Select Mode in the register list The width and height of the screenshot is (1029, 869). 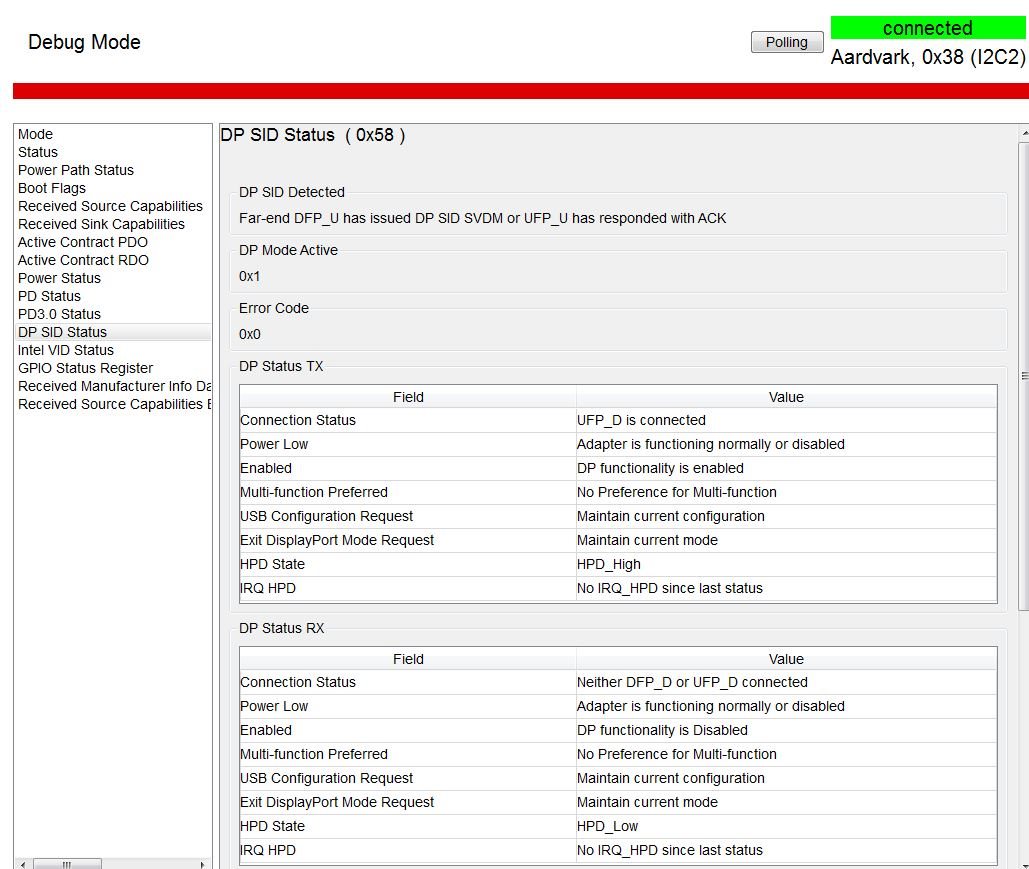click(x=35, y=134)
